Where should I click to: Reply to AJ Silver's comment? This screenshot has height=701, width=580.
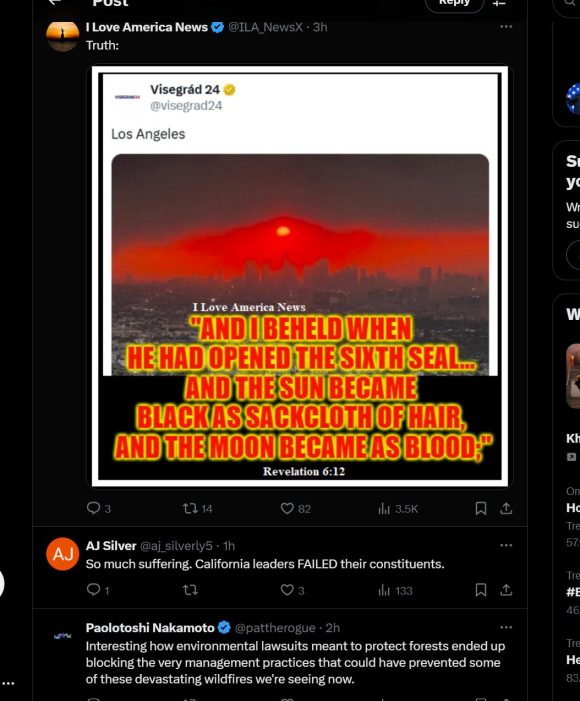click(x=97, y=590)
